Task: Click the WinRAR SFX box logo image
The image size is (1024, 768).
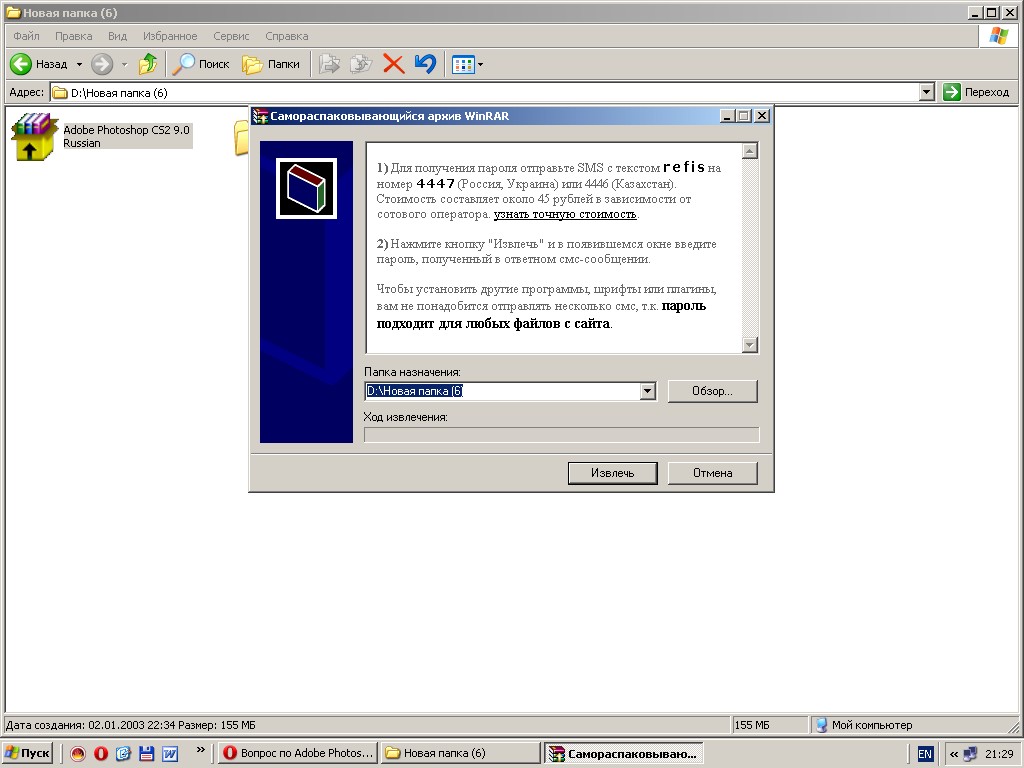Action: (x=306, y=188)
